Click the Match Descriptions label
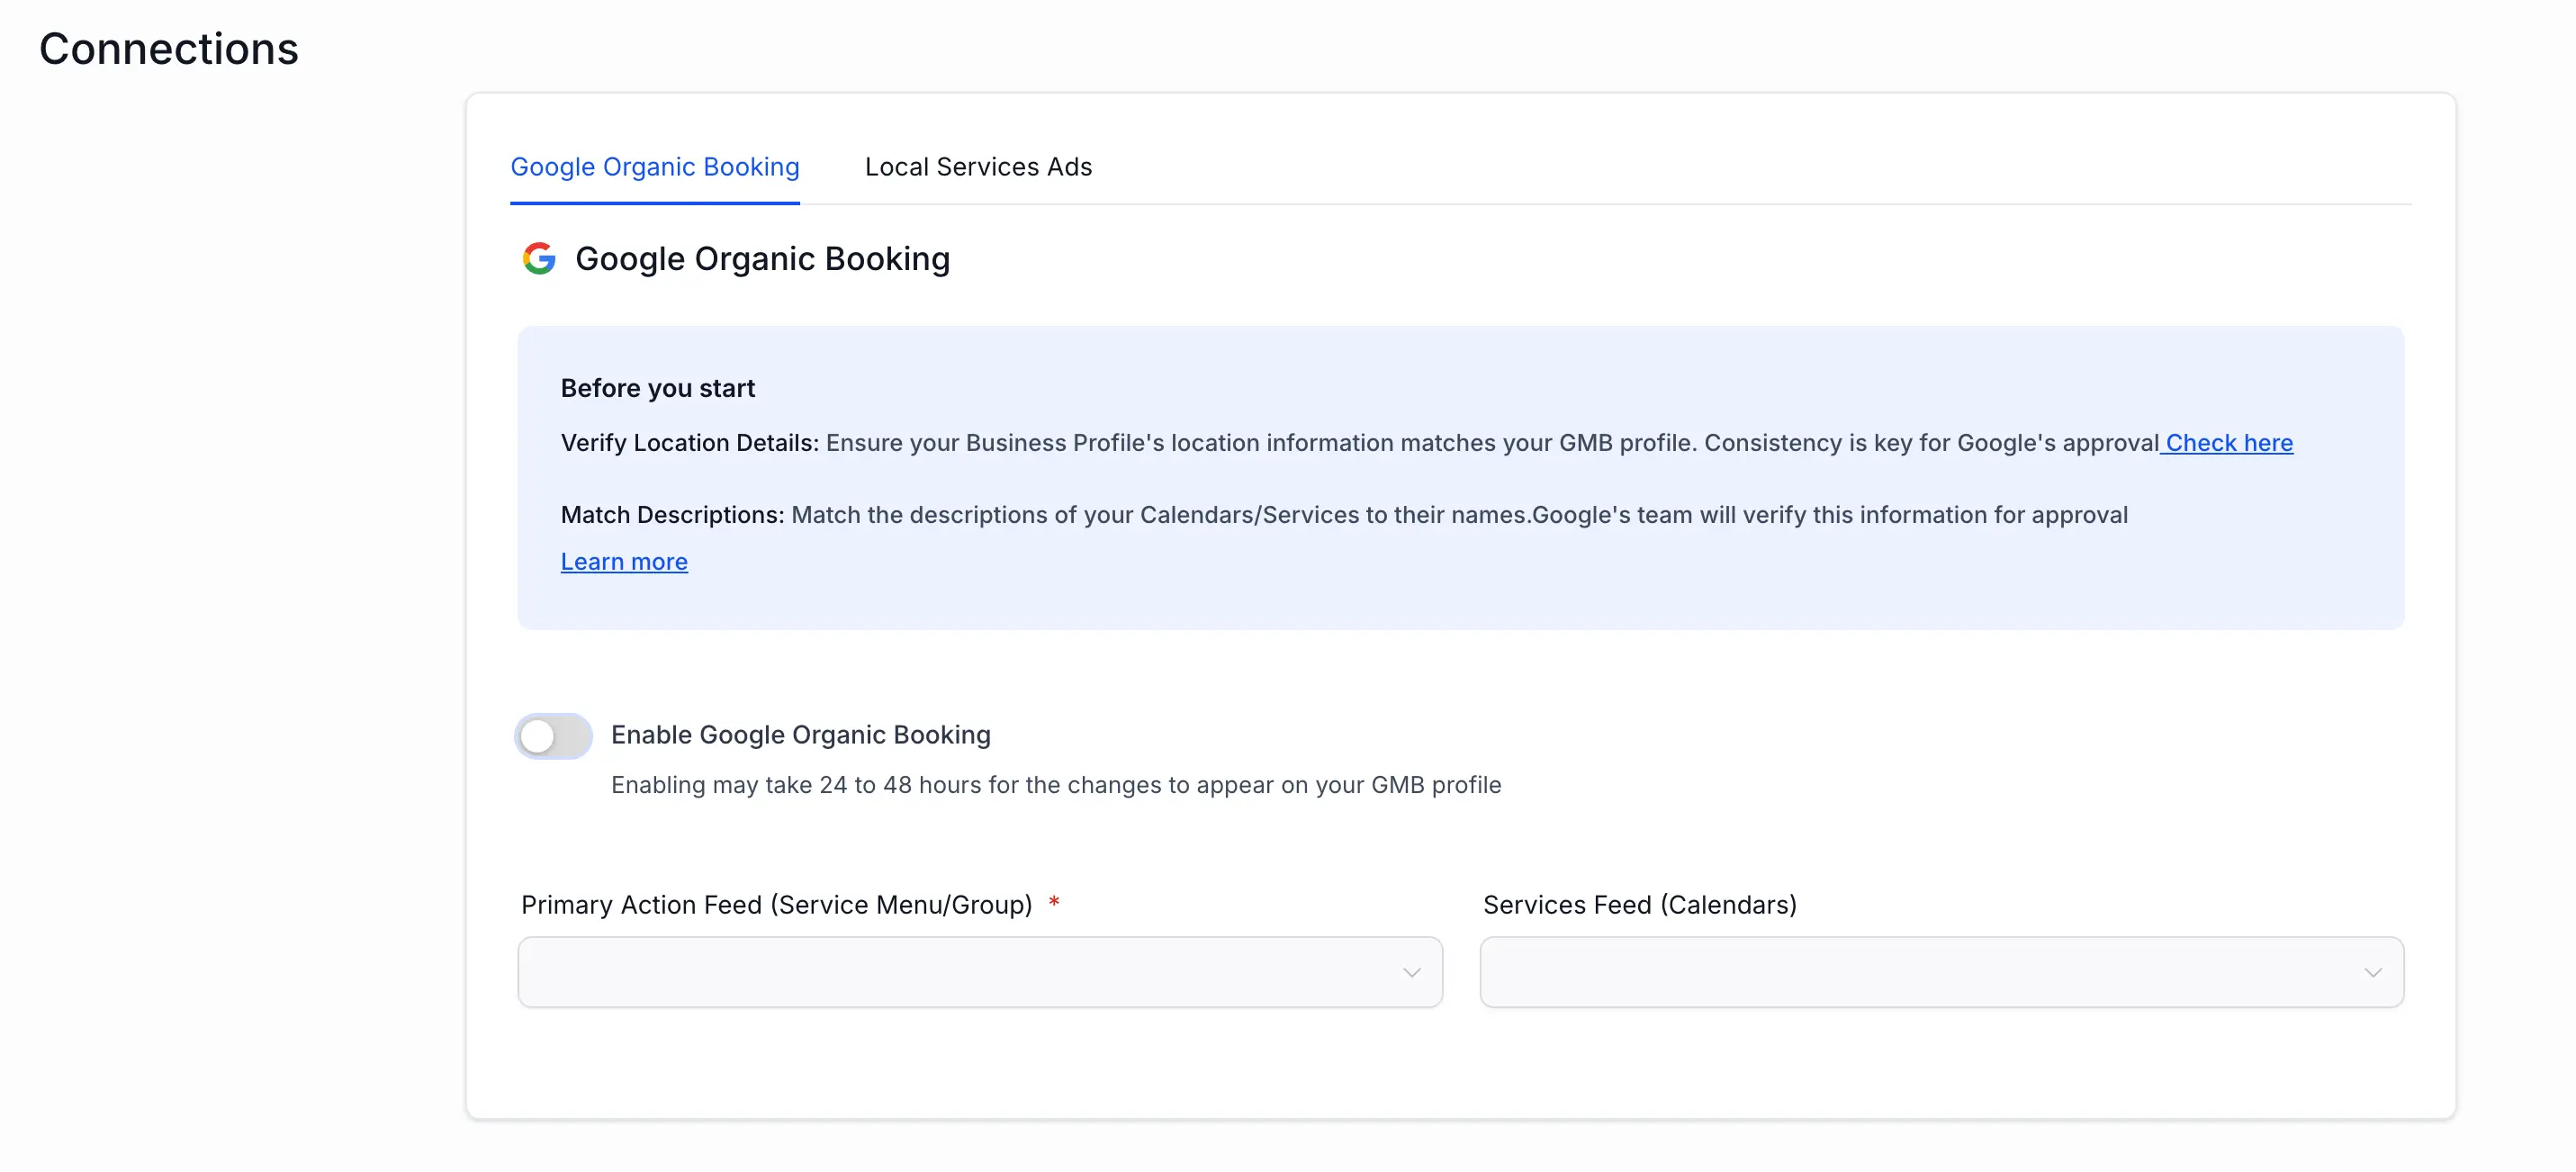 (672, 515)
